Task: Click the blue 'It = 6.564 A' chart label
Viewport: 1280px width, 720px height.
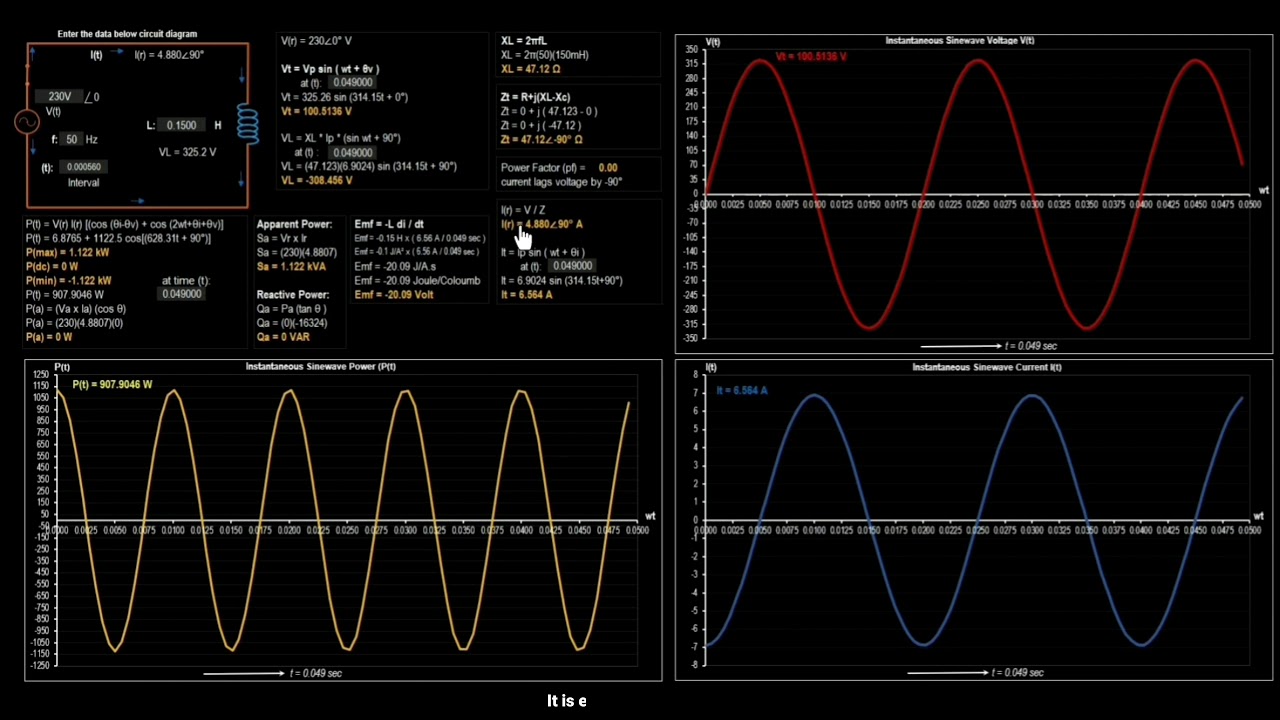Action: (x=742, y=391)
